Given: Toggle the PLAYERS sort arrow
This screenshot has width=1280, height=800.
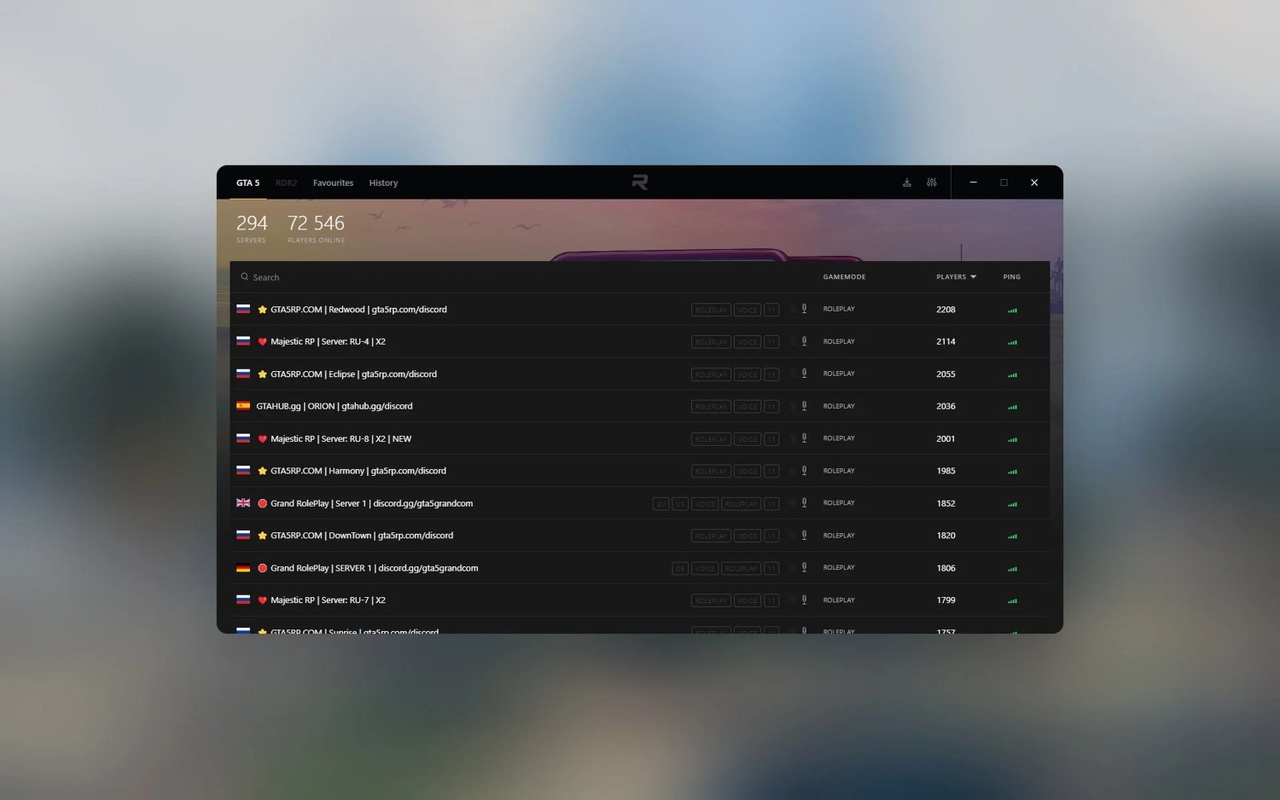Looking at the screenshot, I should point(973,277).
